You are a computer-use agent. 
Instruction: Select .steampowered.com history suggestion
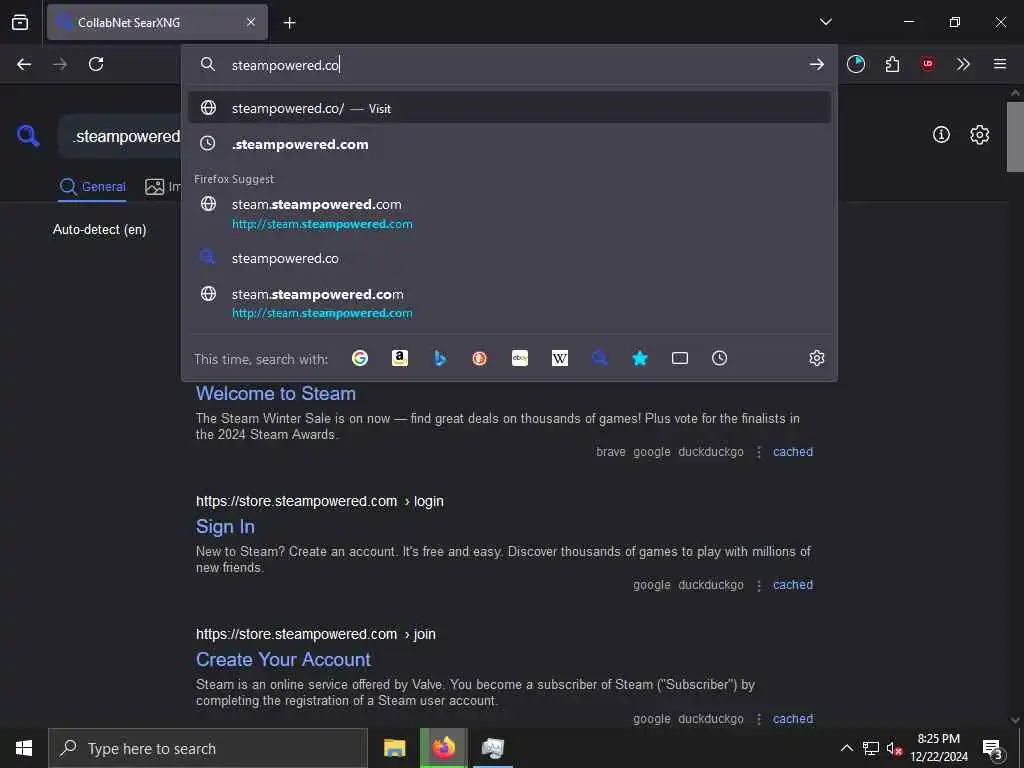(x=509, y=144)
